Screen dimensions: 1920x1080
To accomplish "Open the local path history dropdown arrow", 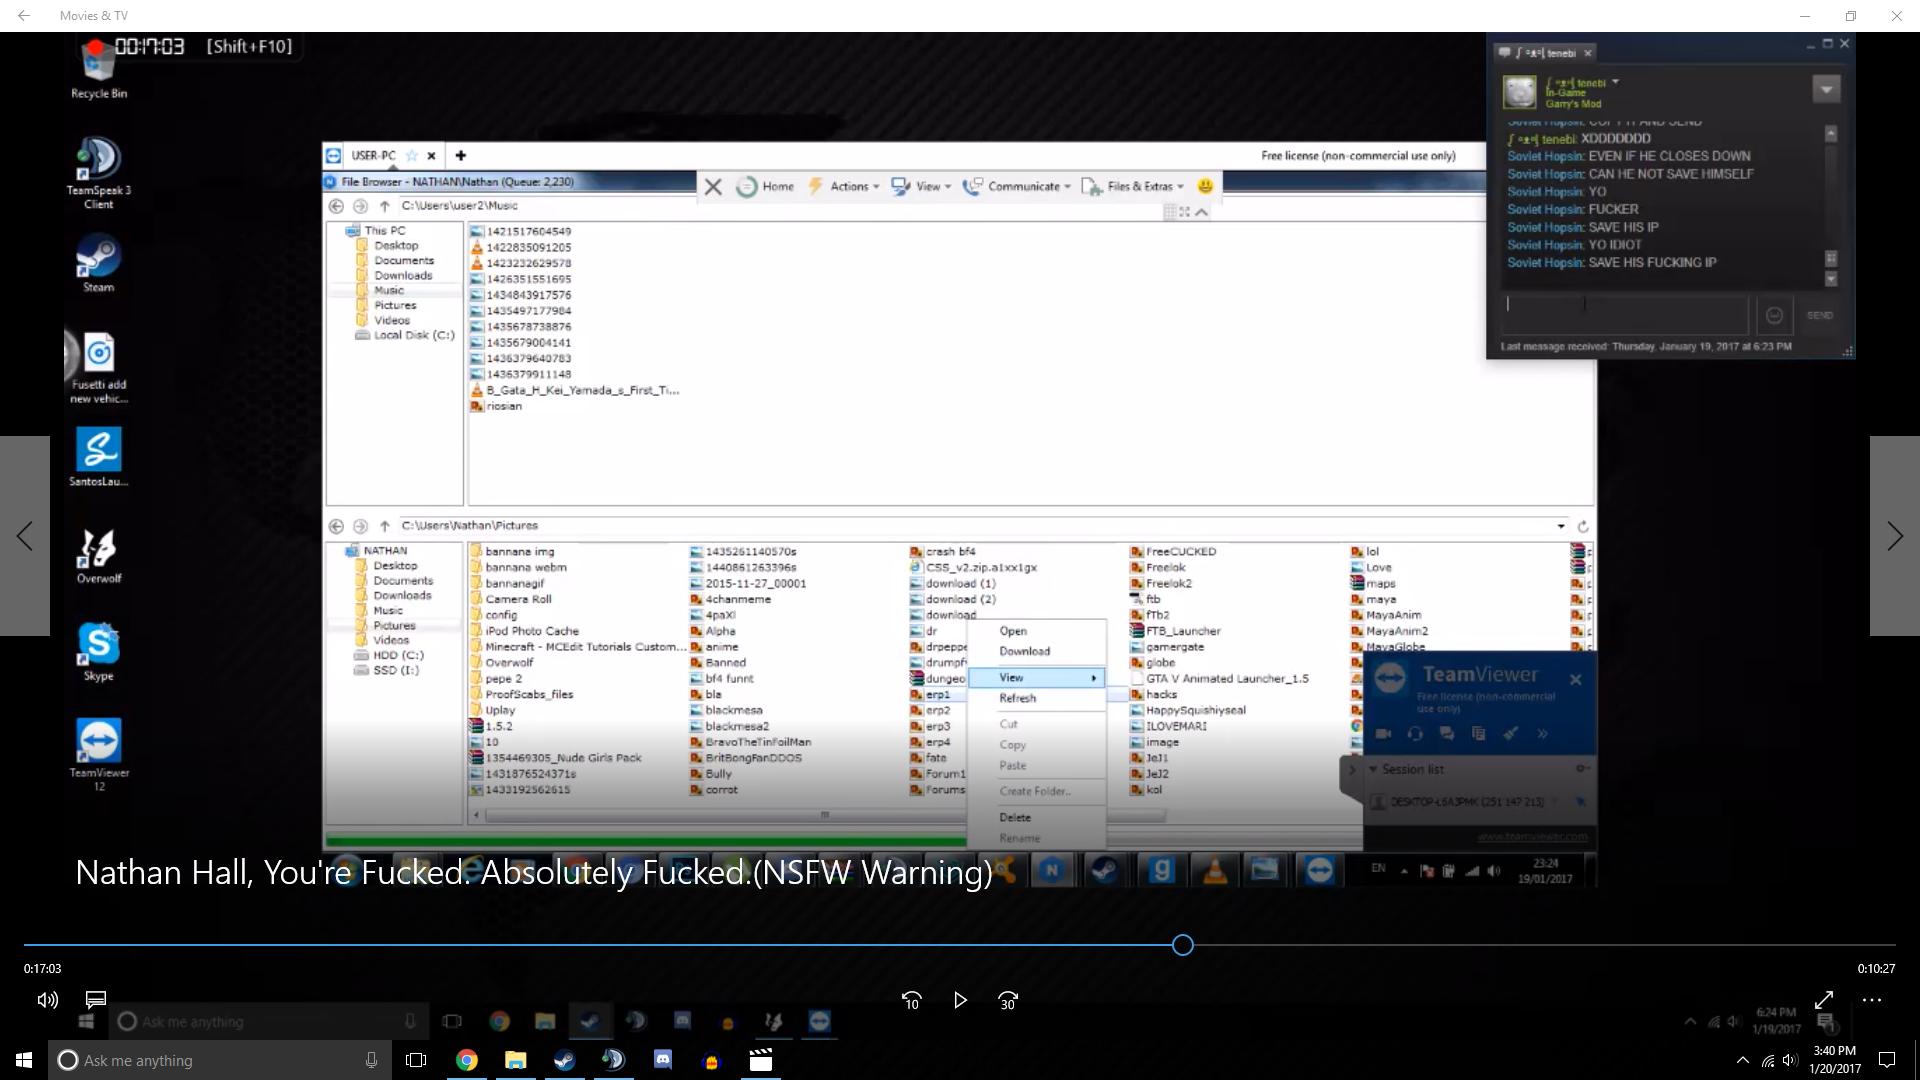I will pos(1561,526).
